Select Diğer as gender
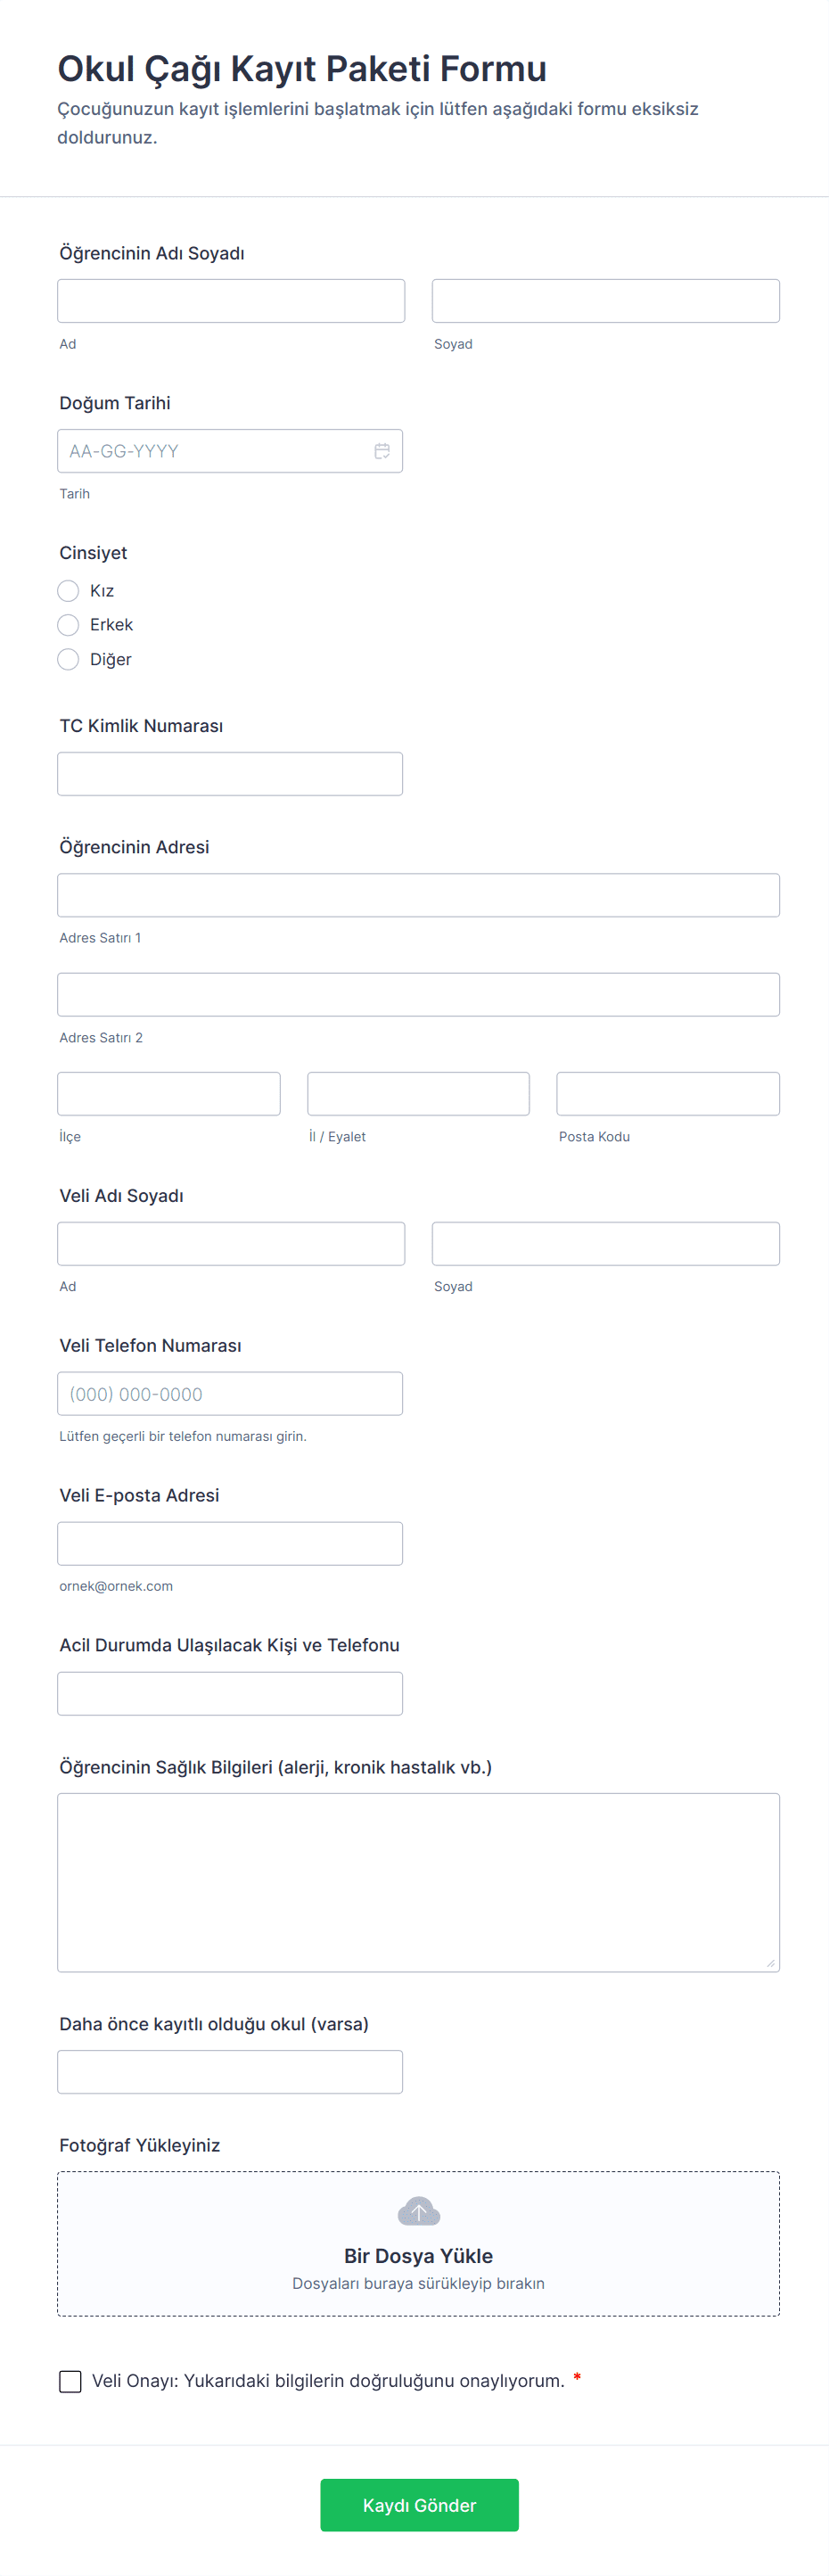Screen dimensions: 829x2576 pos(68,659)
